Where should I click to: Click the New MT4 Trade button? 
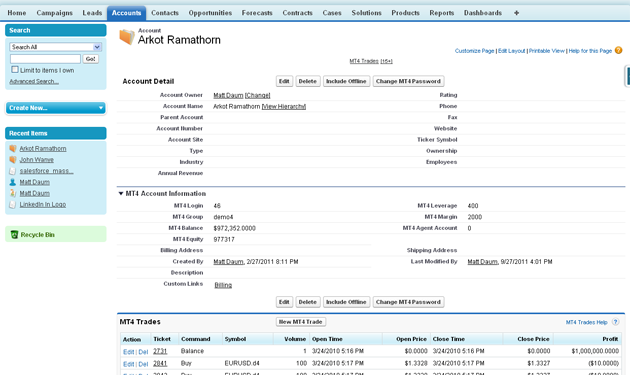(x=301, y=322)
